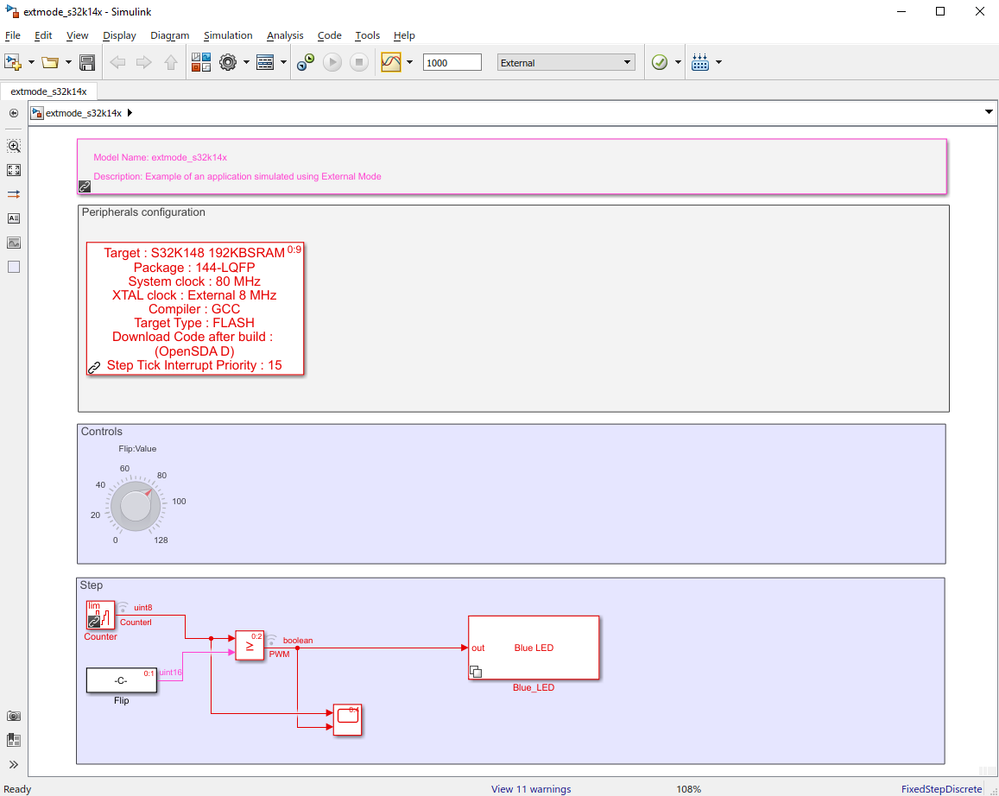The width and height of the screenshot is (999, 796).
Task: Click the Build Model icon
Action: click(700, 62)
